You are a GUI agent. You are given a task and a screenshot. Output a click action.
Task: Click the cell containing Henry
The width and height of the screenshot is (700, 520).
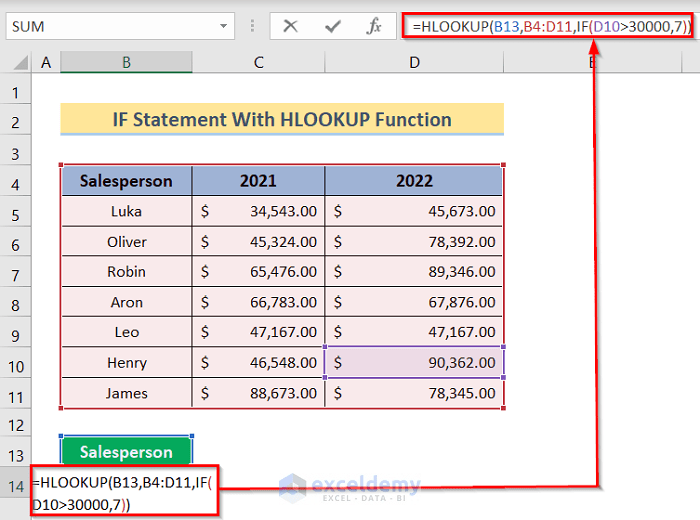point(126,362)
